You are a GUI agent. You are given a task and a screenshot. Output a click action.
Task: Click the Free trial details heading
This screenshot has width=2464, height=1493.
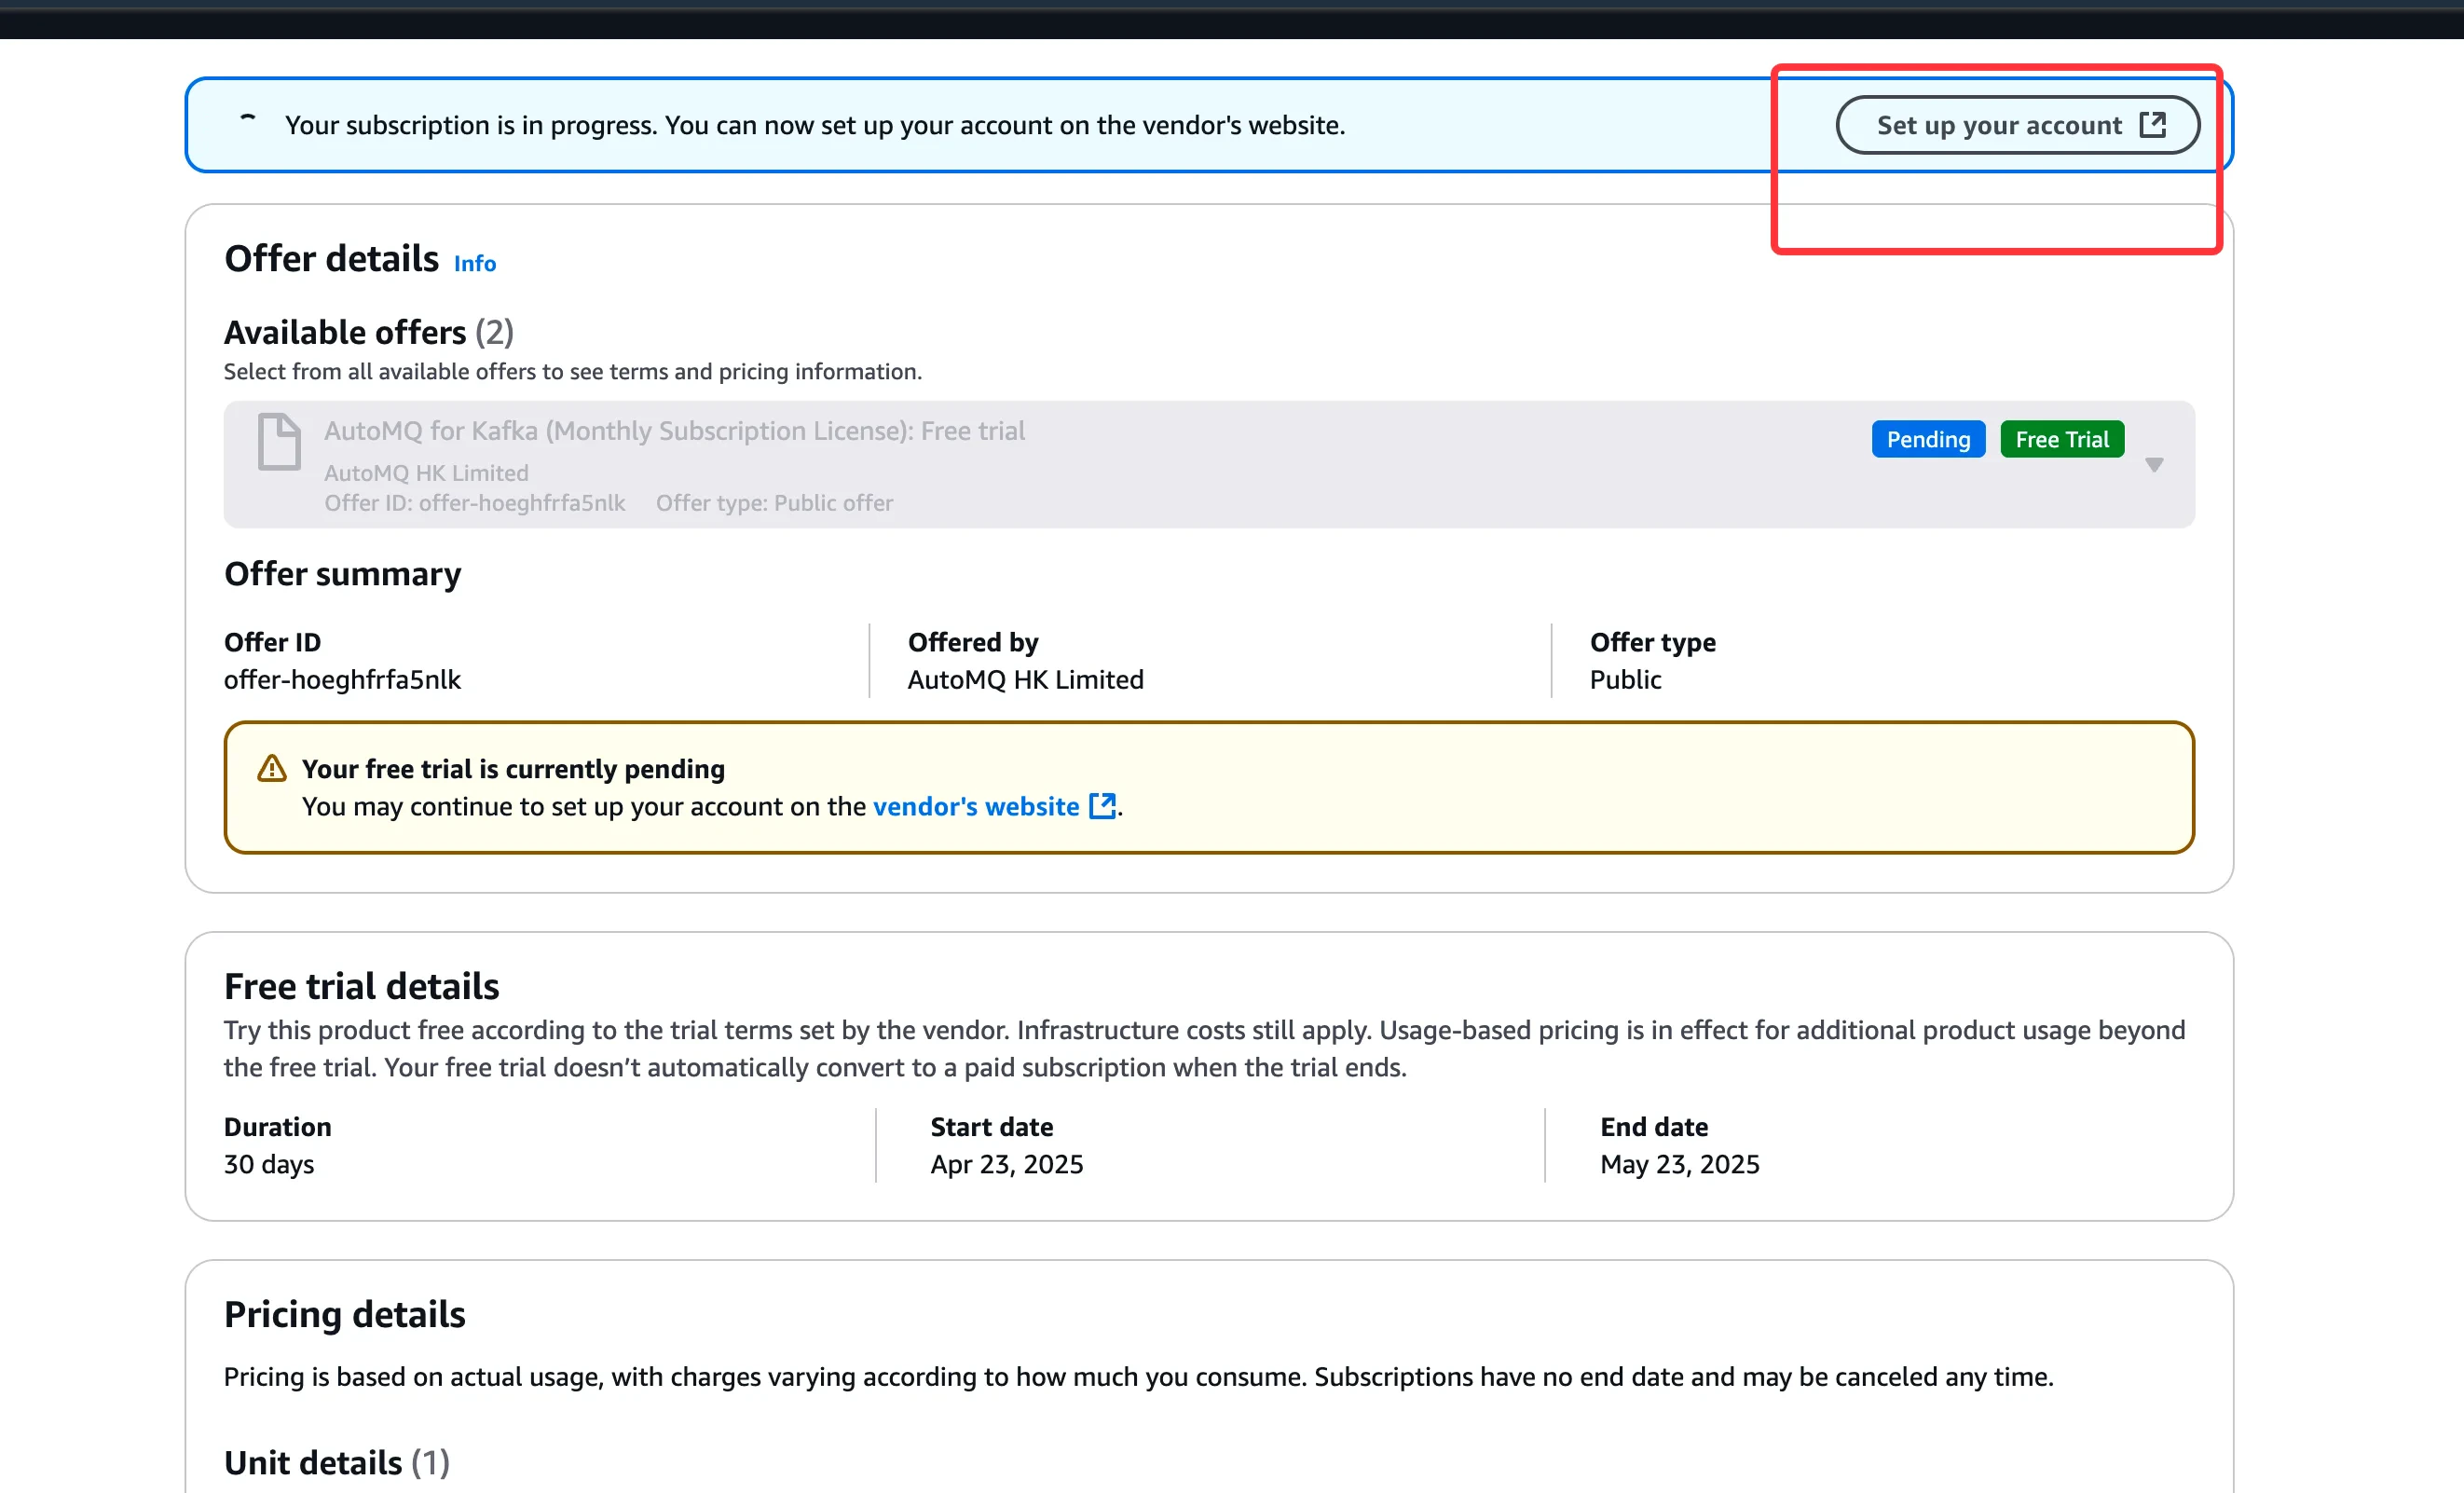coord(361,986)
